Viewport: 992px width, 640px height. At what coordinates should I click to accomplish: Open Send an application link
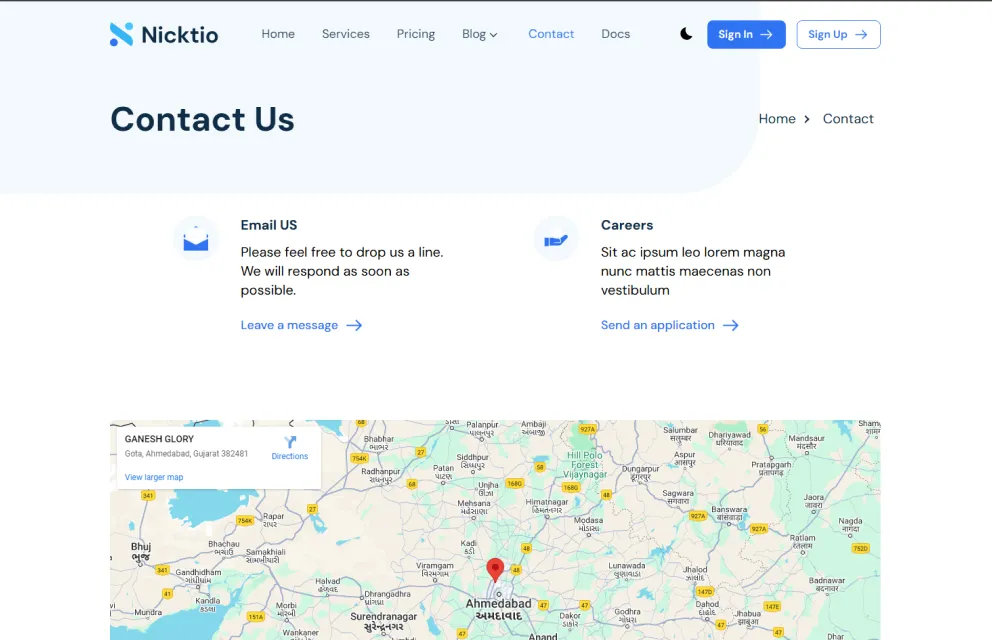670,325
